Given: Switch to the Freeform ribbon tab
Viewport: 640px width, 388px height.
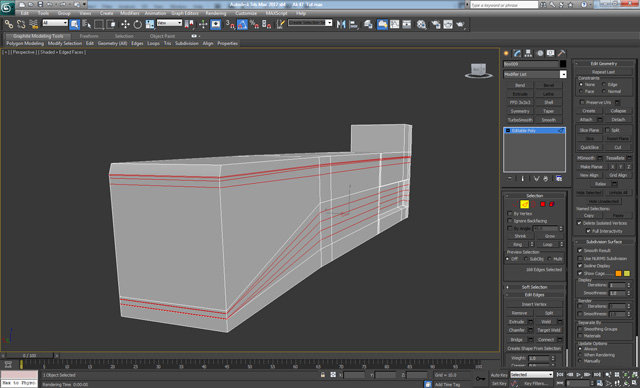Looking at the screenshot, I should click(x=89, y=36).
